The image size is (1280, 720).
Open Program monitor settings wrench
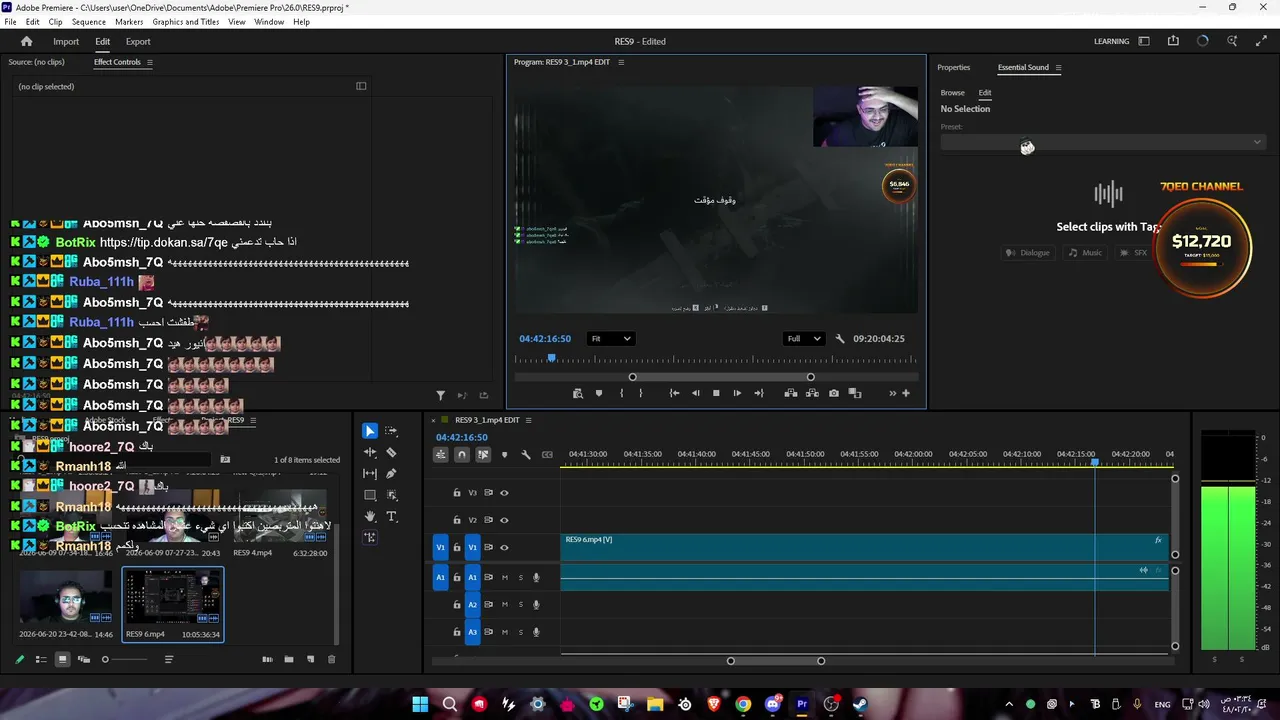(840, 339)
